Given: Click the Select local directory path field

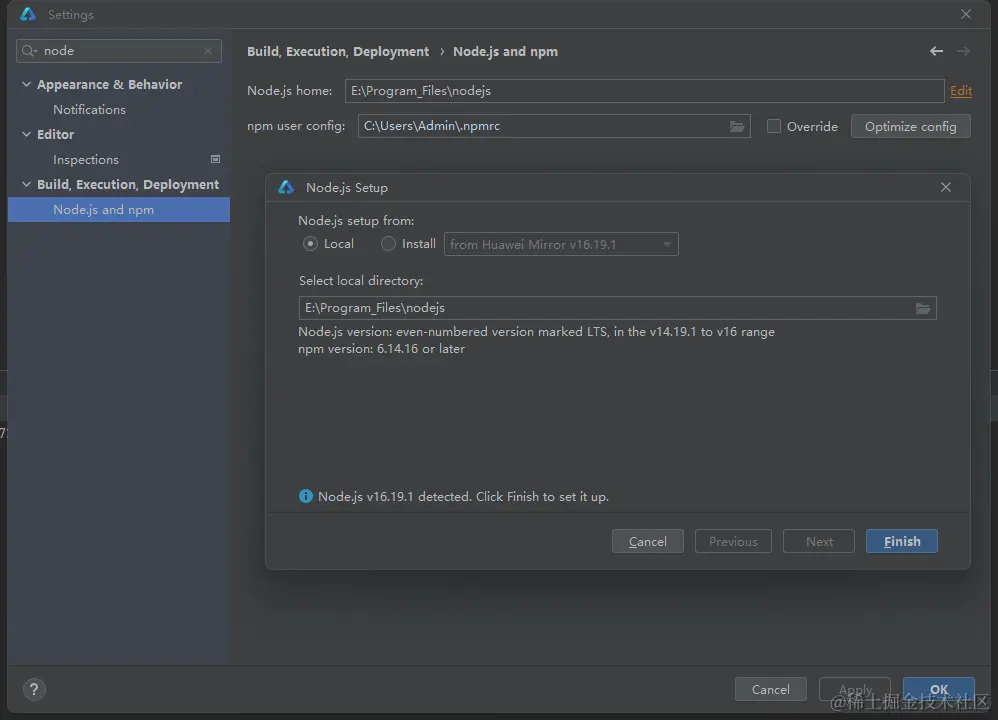Looking at the screenshot, I should coord(617,308).
